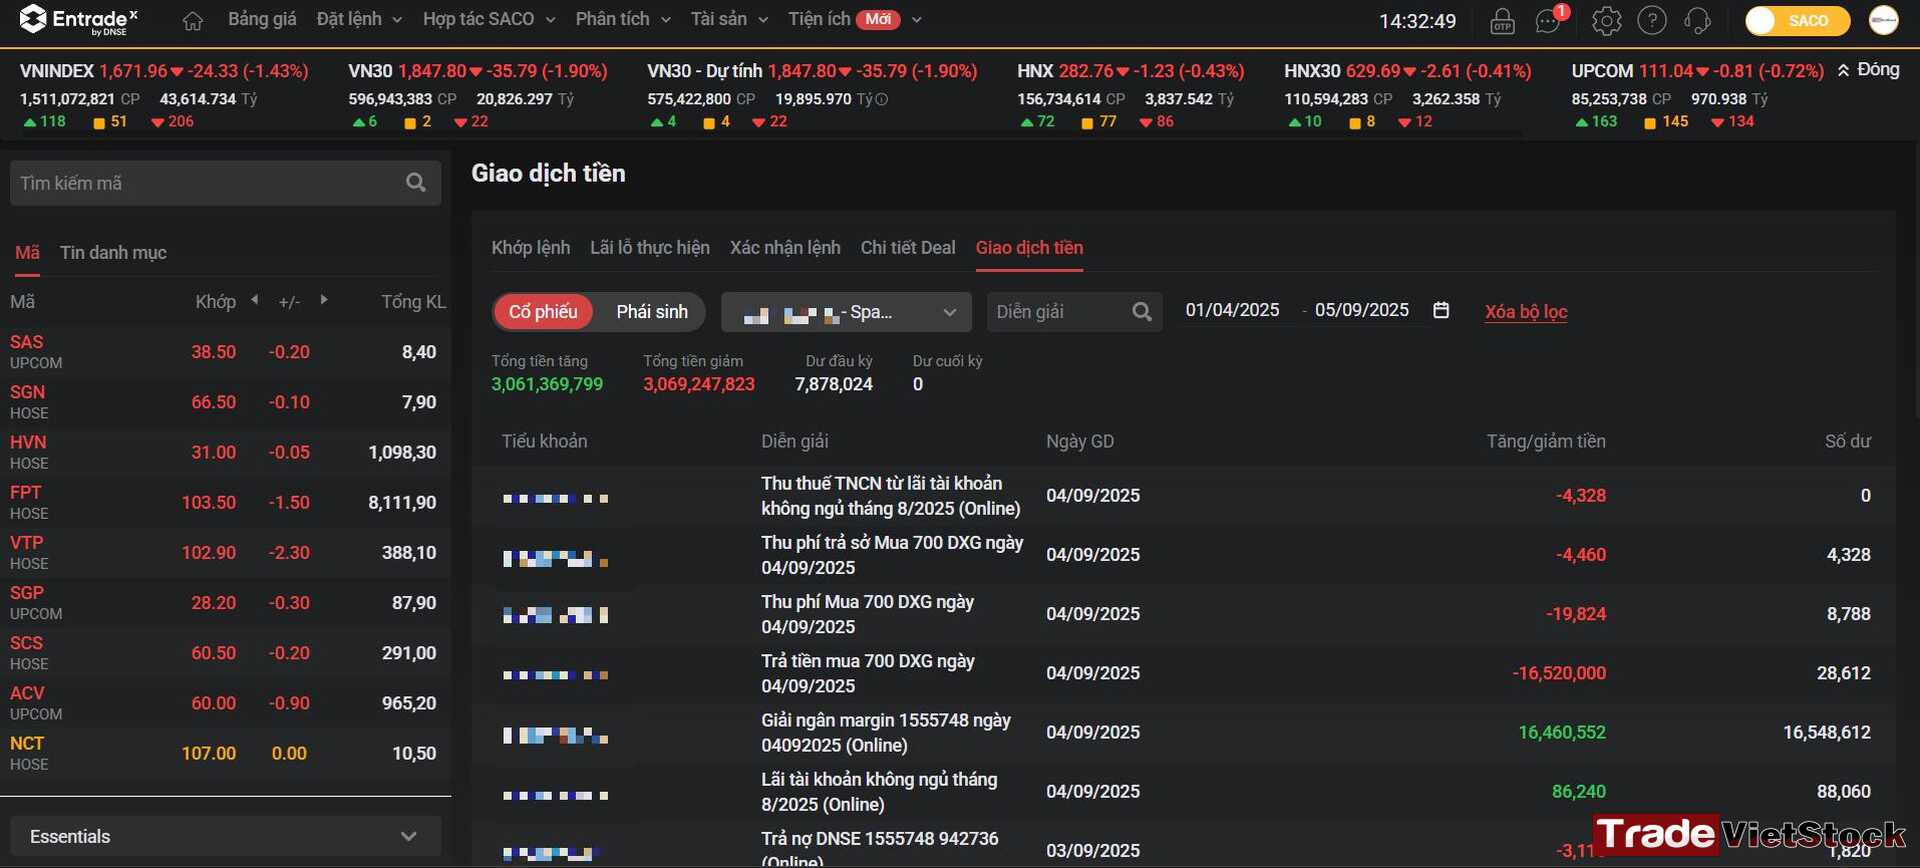The height and width of the screenshot is (868, 1920).
Task: Switch to Khớp lệnh tab
Action: click(530, 248)
